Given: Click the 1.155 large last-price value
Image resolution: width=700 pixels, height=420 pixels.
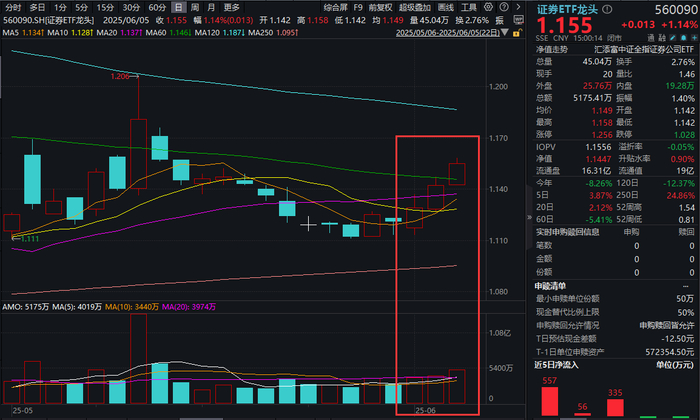Looking at the screenshot, I should coord(564,25).
